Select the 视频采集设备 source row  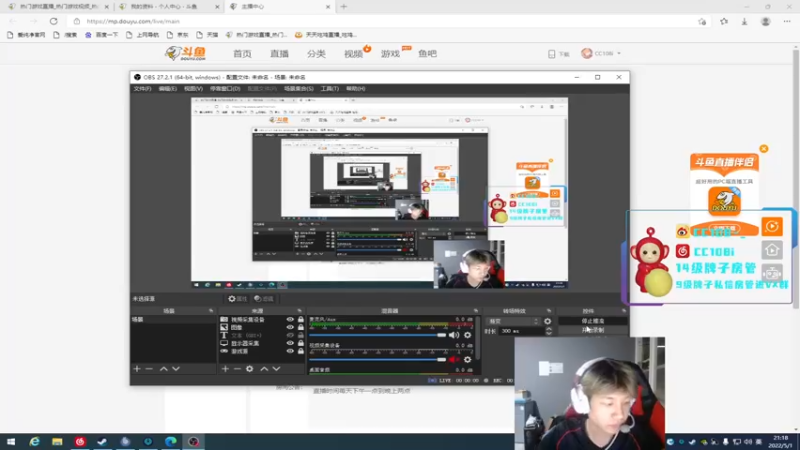point(262,319)
